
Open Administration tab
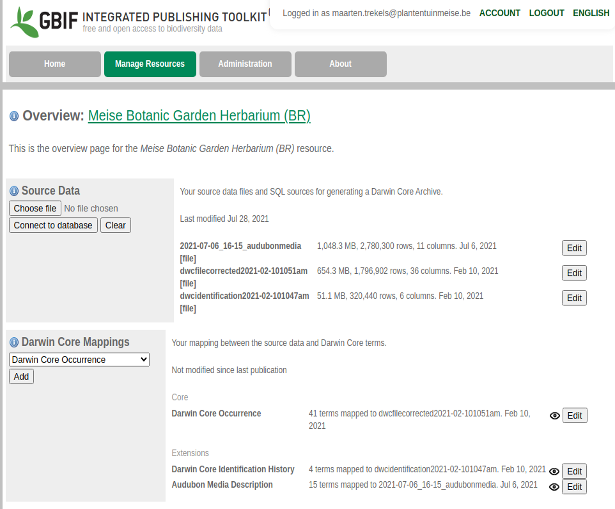(x=245, y=64)
